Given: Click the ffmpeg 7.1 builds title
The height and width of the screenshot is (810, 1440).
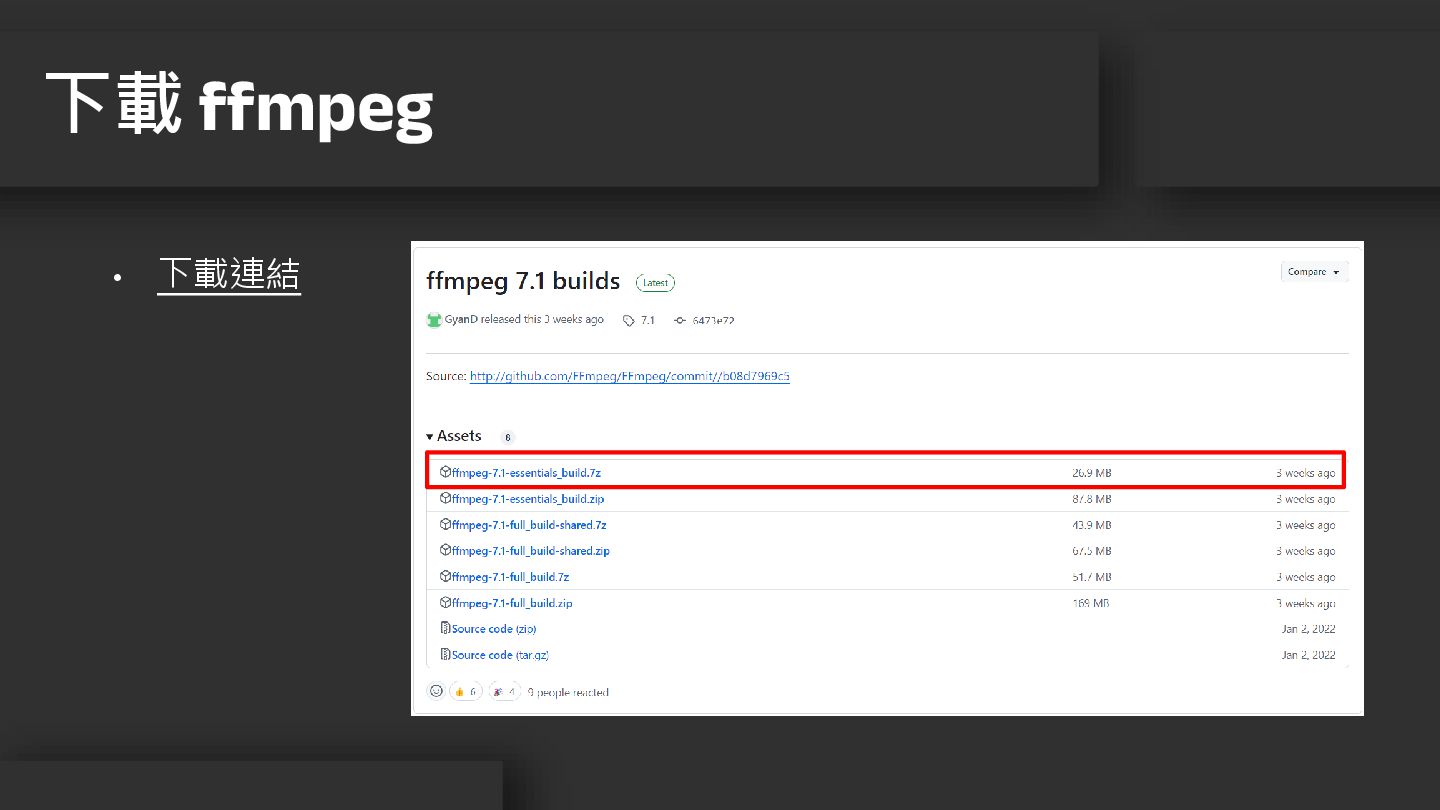Looking at the screenshot, I should (523, 282).
